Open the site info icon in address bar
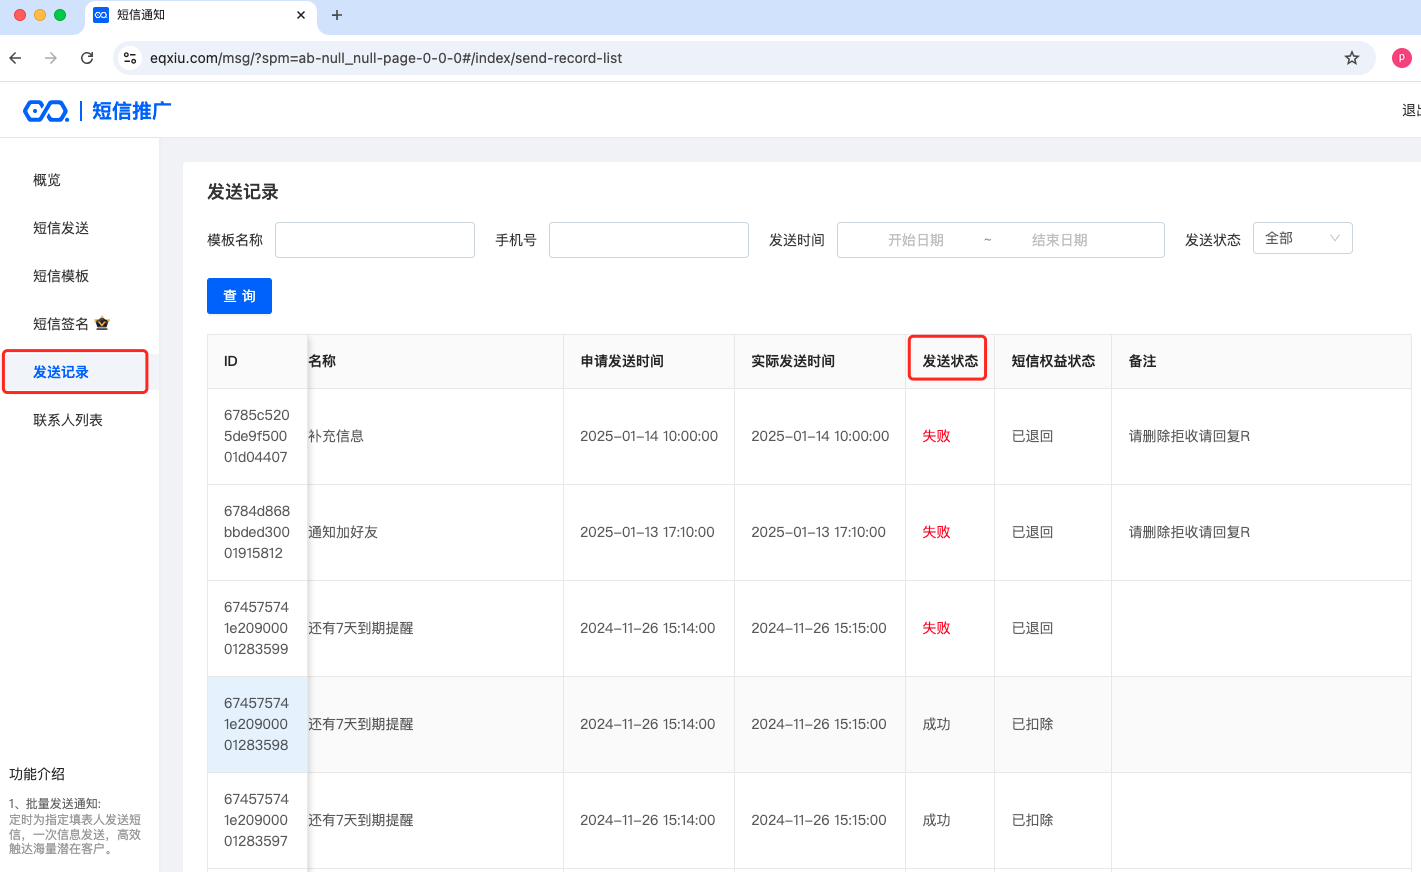This screenshot has width=1421, height=872. (130, 58)
